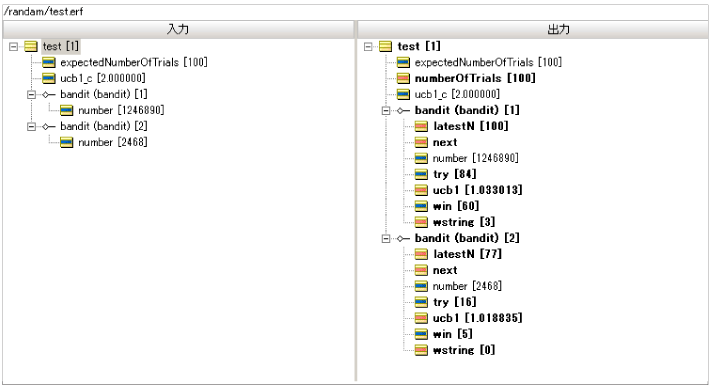Image resolution: width=710 pixels, height=389 pixels.
Task: Select bandit (bandit) [2] in input tree
Action: tap(104, 126)
